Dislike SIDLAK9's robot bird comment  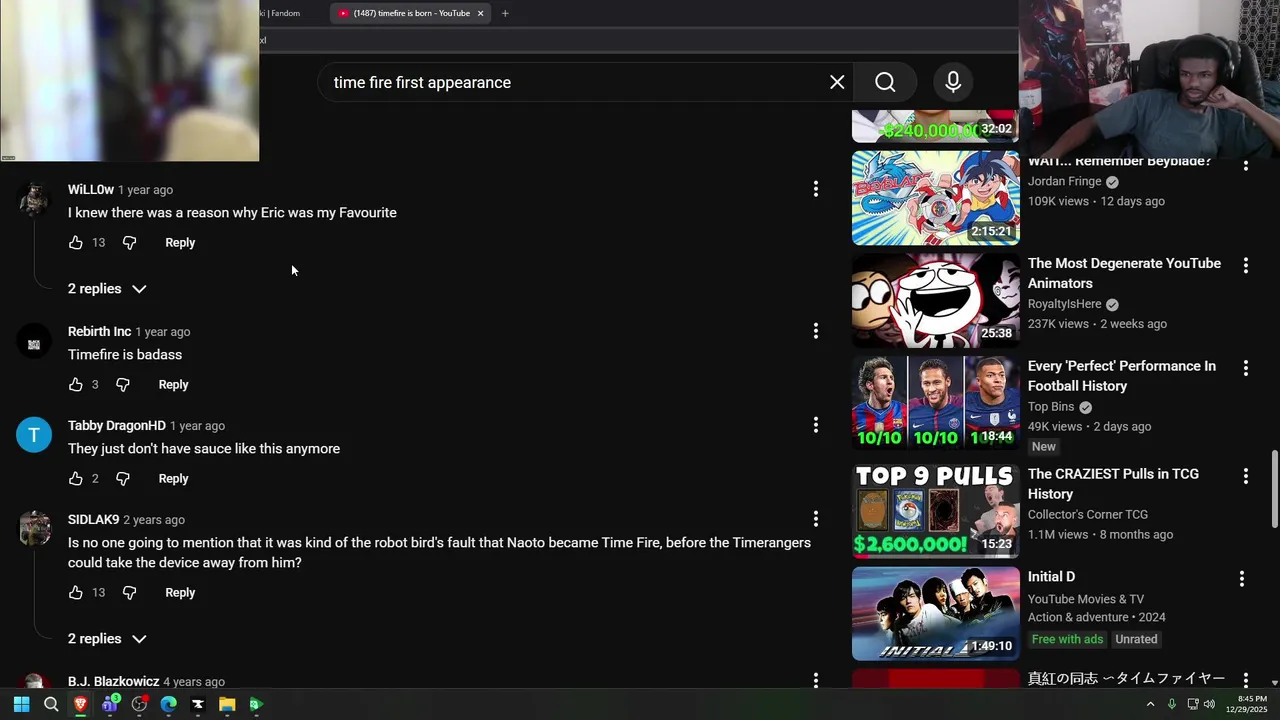click(x=129, y=593)
